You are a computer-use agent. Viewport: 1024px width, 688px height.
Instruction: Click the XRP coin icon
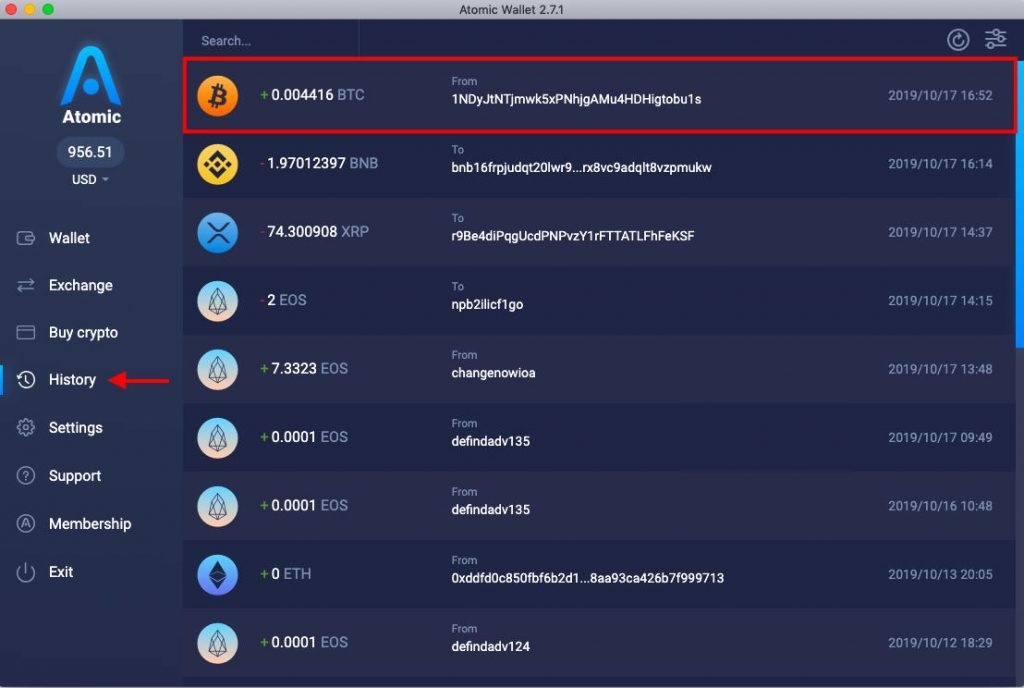[217, 233]
